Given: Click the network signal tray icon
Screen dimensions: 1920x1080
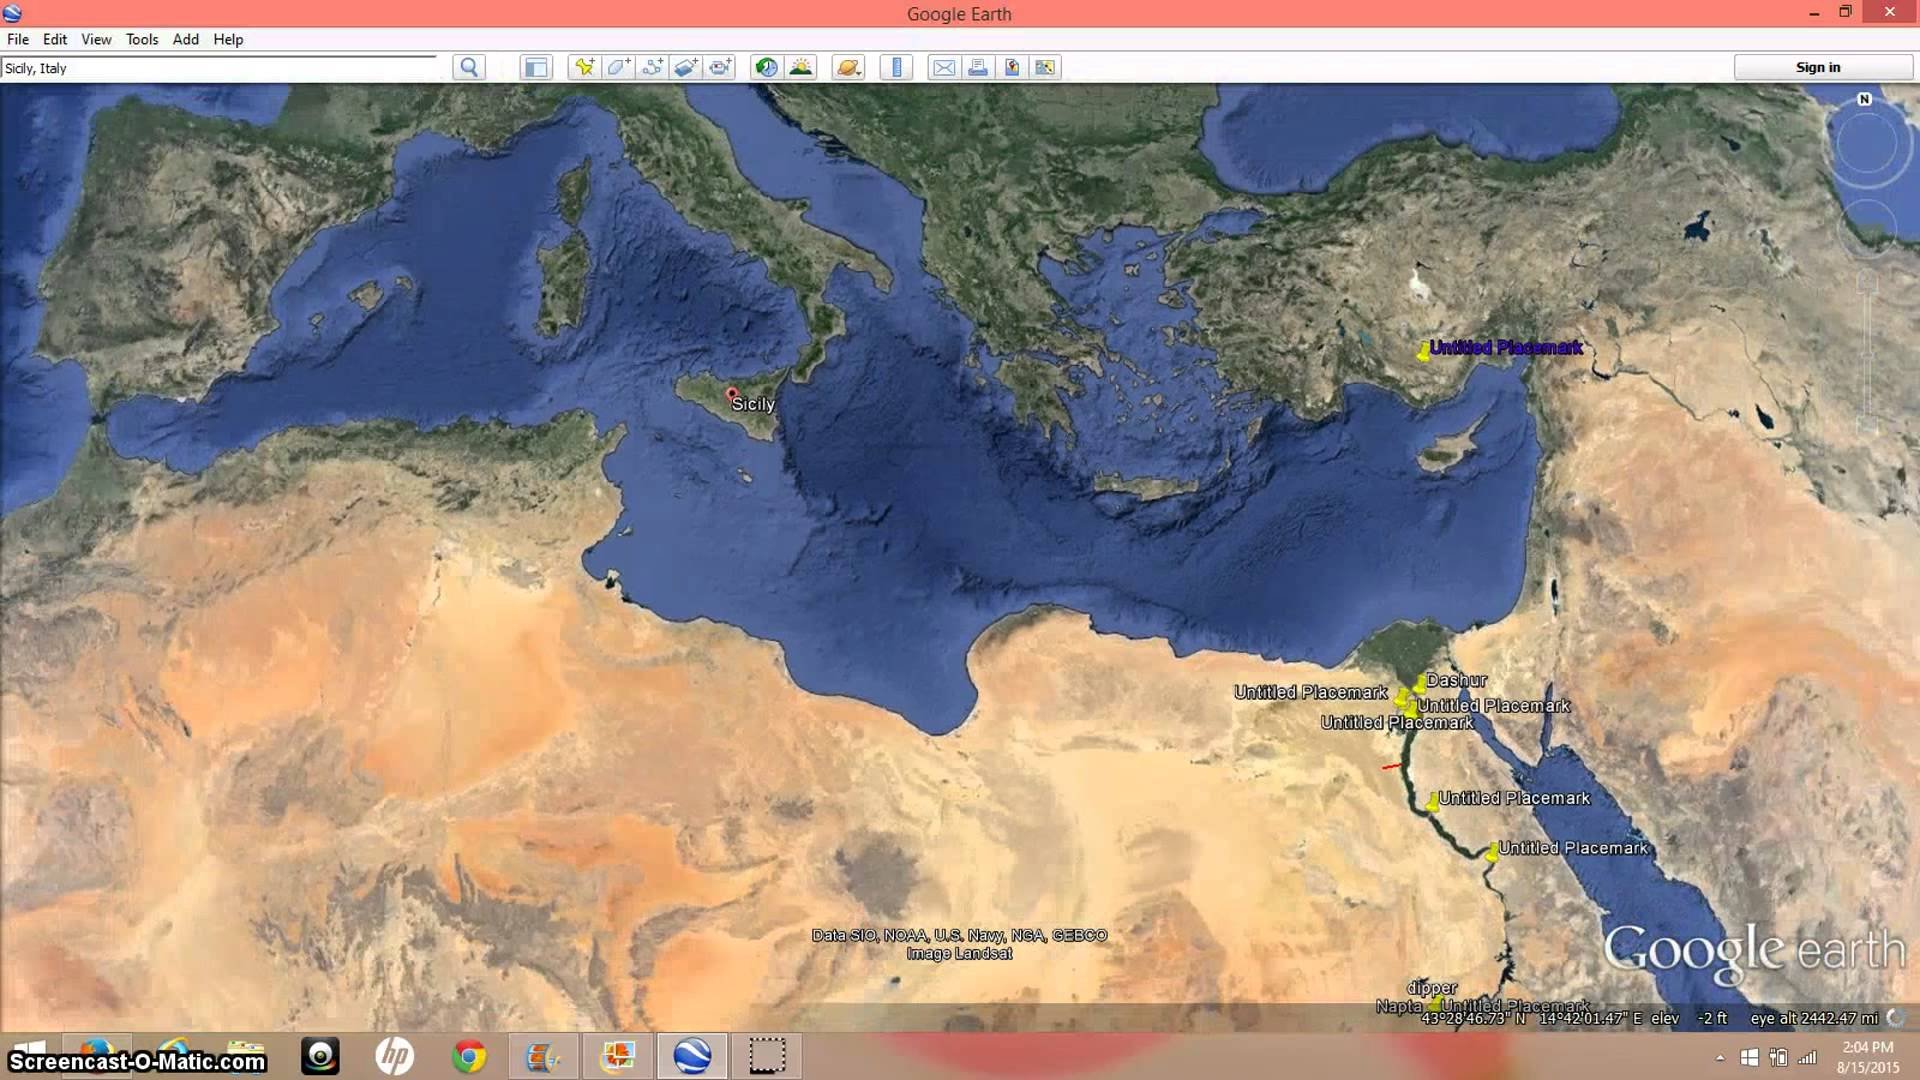Looking at the screenshot, I should coord(1808,1057).
